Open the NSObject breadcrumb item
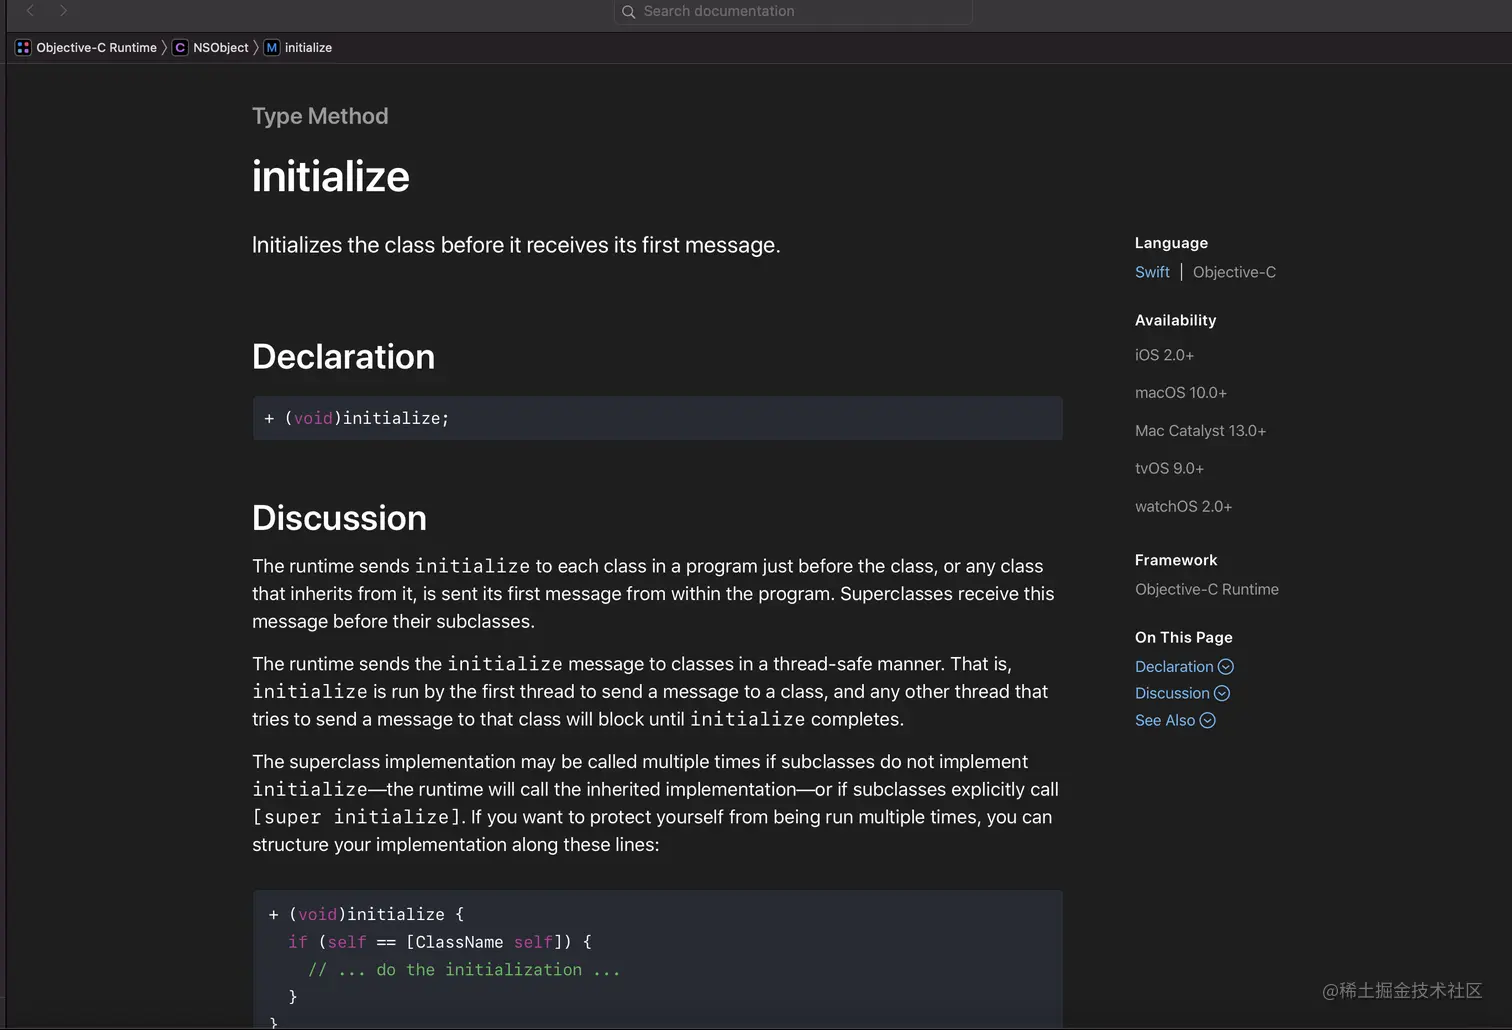Viewport: 1512px width, 1030px height. coord(221,48)
